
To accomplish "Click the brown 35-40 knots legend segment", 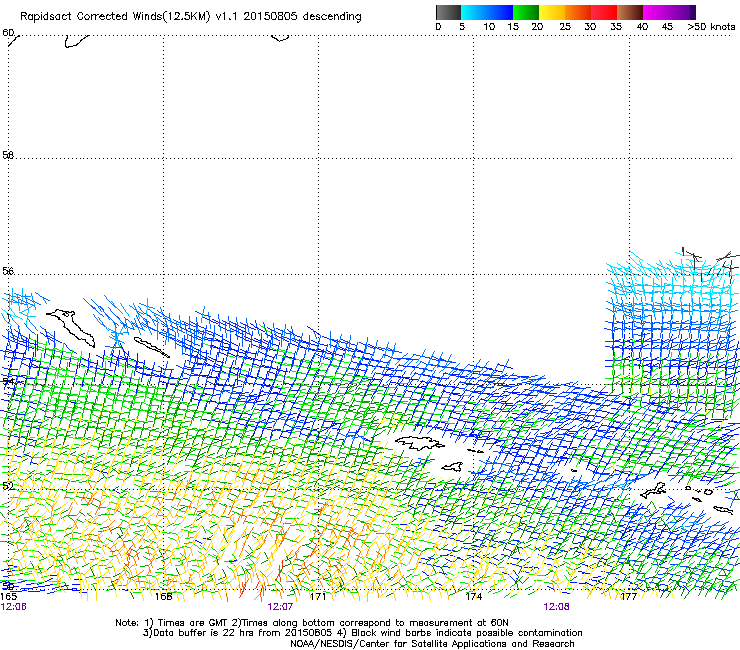I will tap(630, 12).
